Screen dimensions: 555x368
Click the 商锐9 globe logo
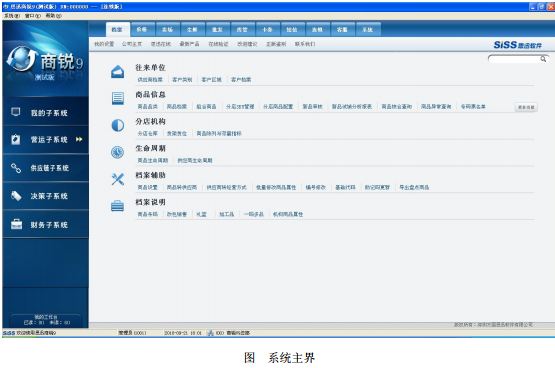pos(21,58)
